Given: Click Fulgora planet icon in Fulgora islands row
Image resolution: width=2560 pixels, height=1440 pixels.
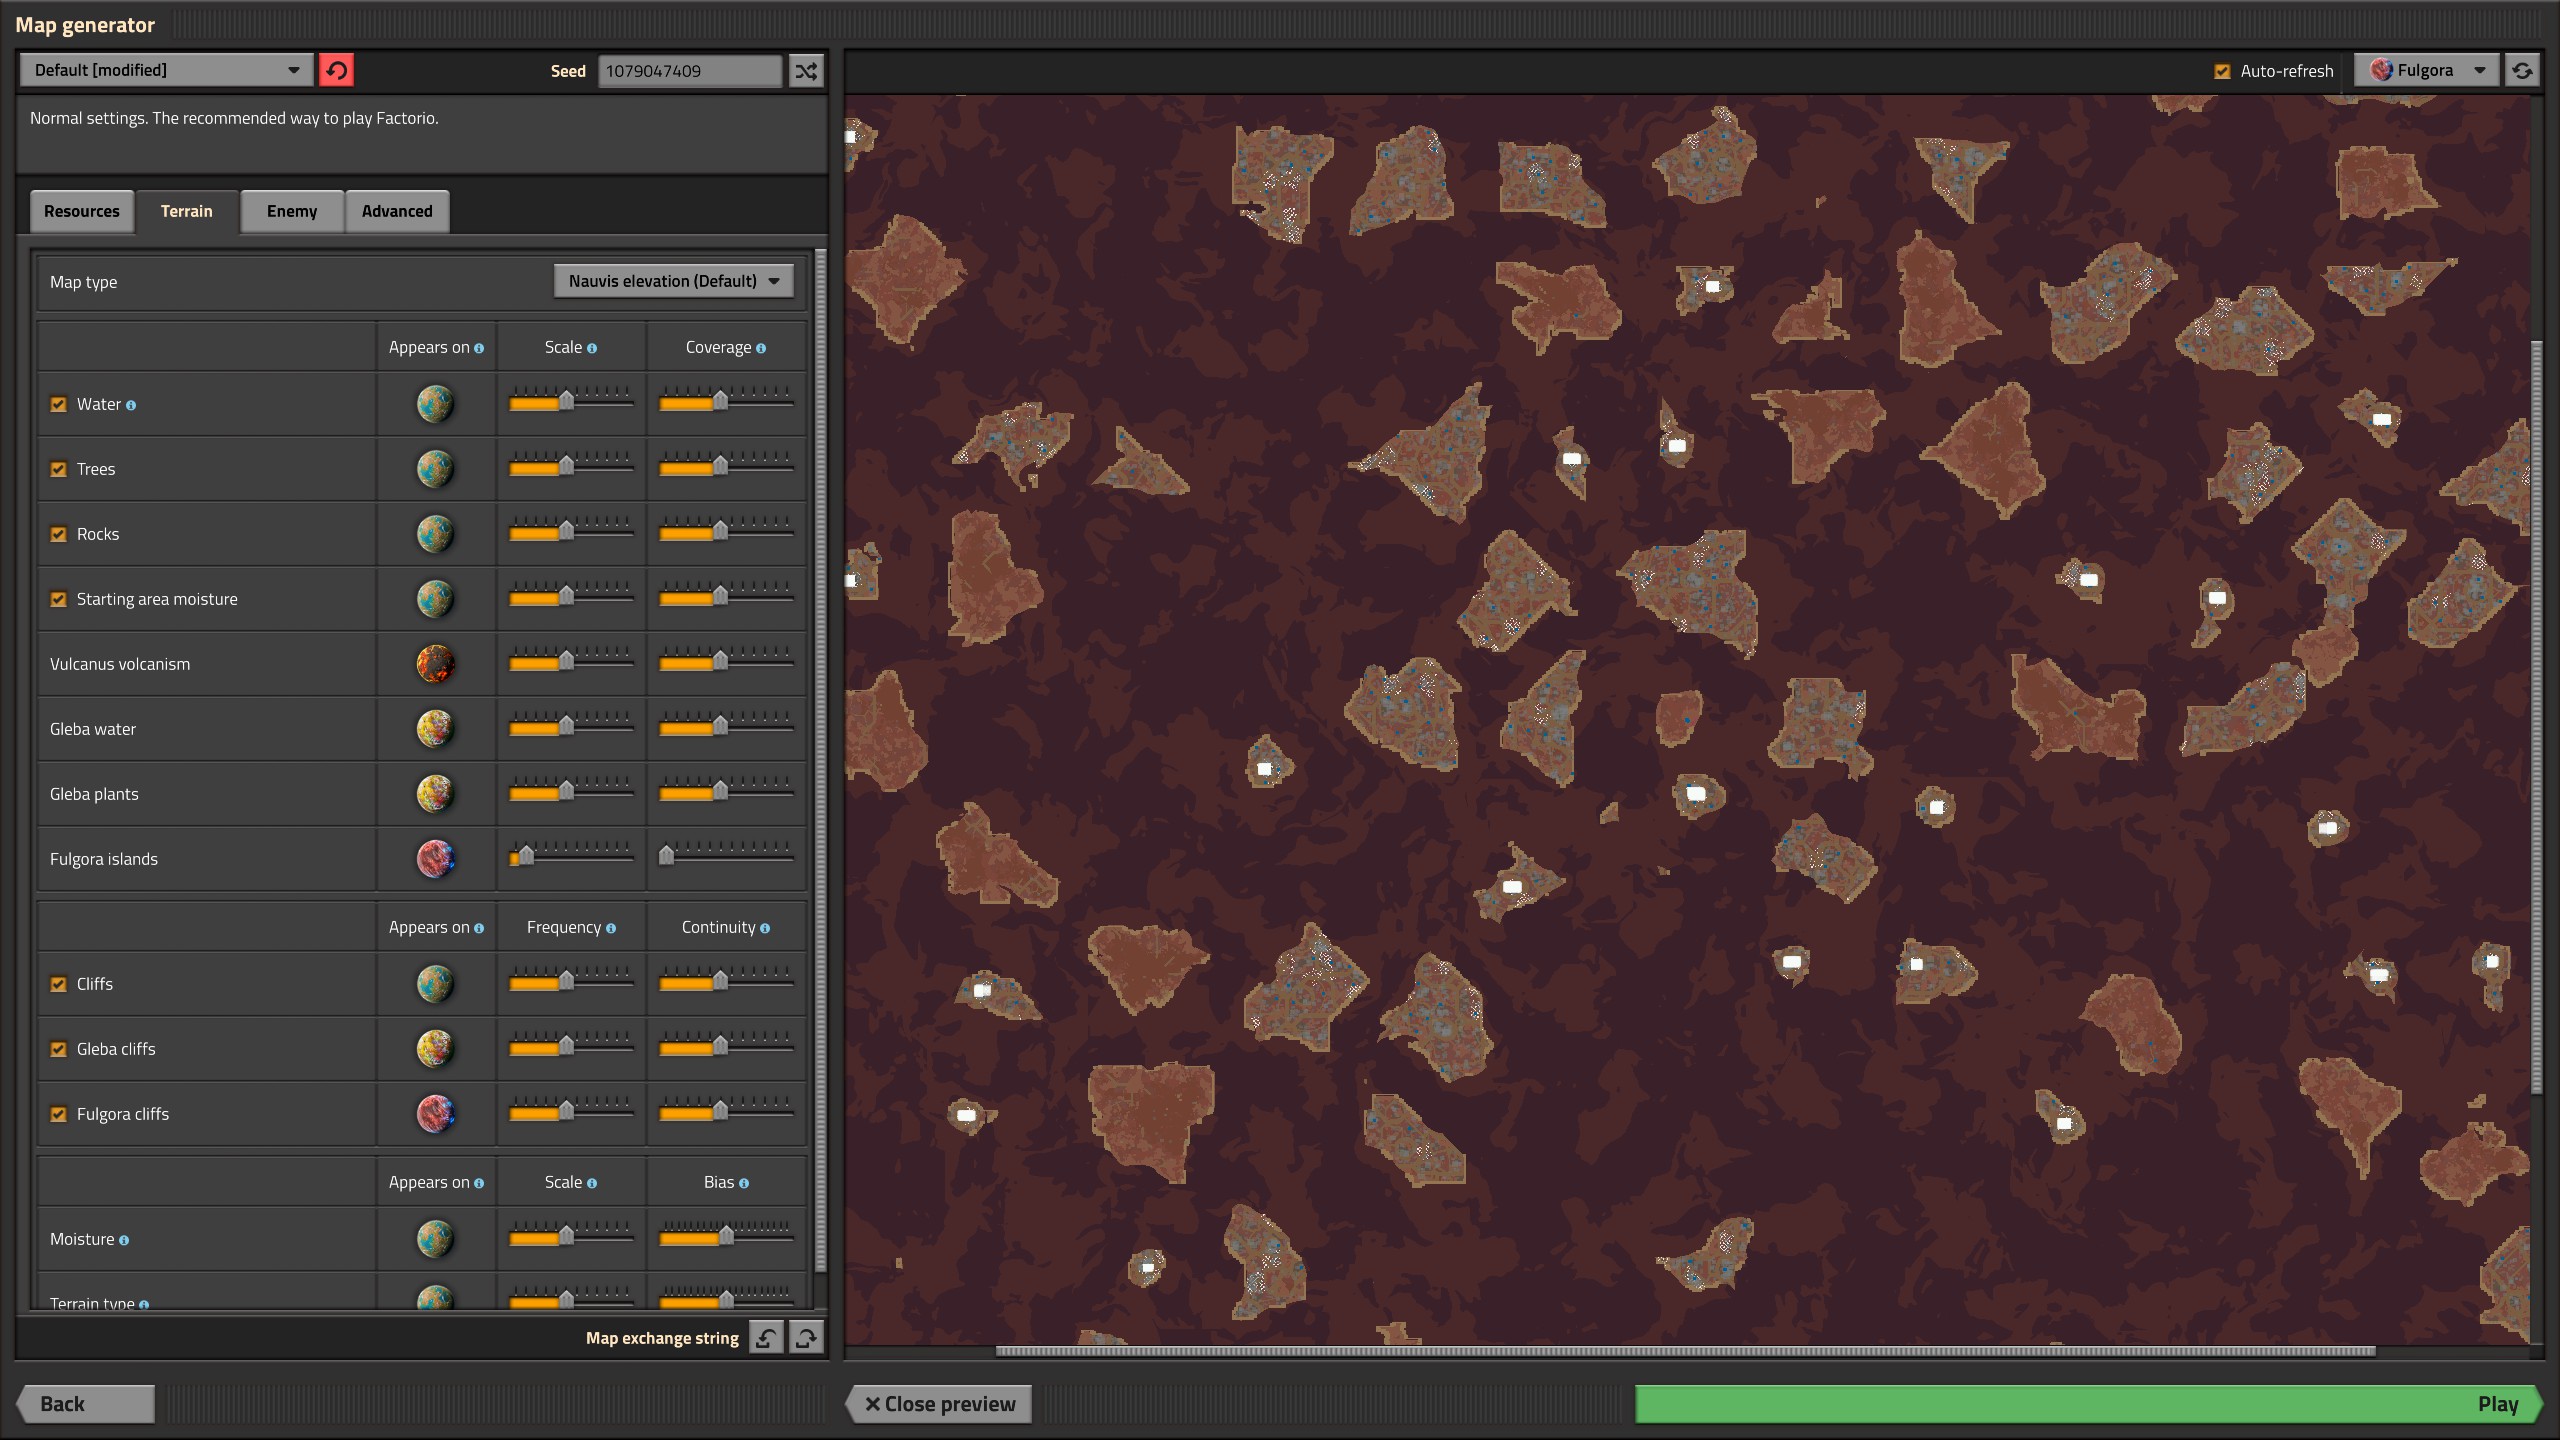Looking at the screenshot, I should (x=435, y=859).
